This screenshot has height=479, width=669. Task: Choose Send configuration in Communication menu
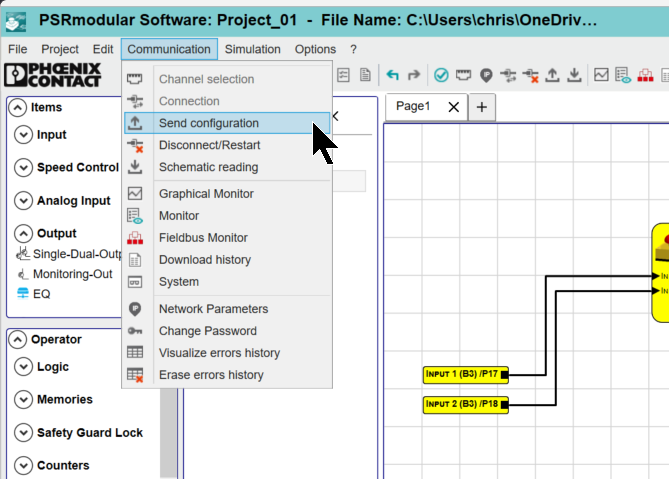[x=227, y=123]
